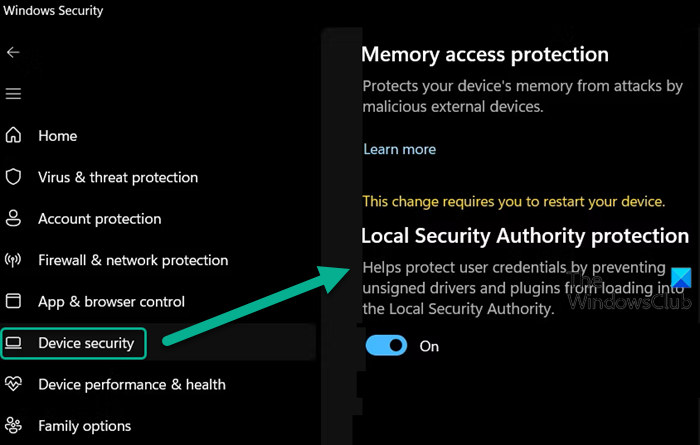Click the Device security laptop icon

click(14, 343)
